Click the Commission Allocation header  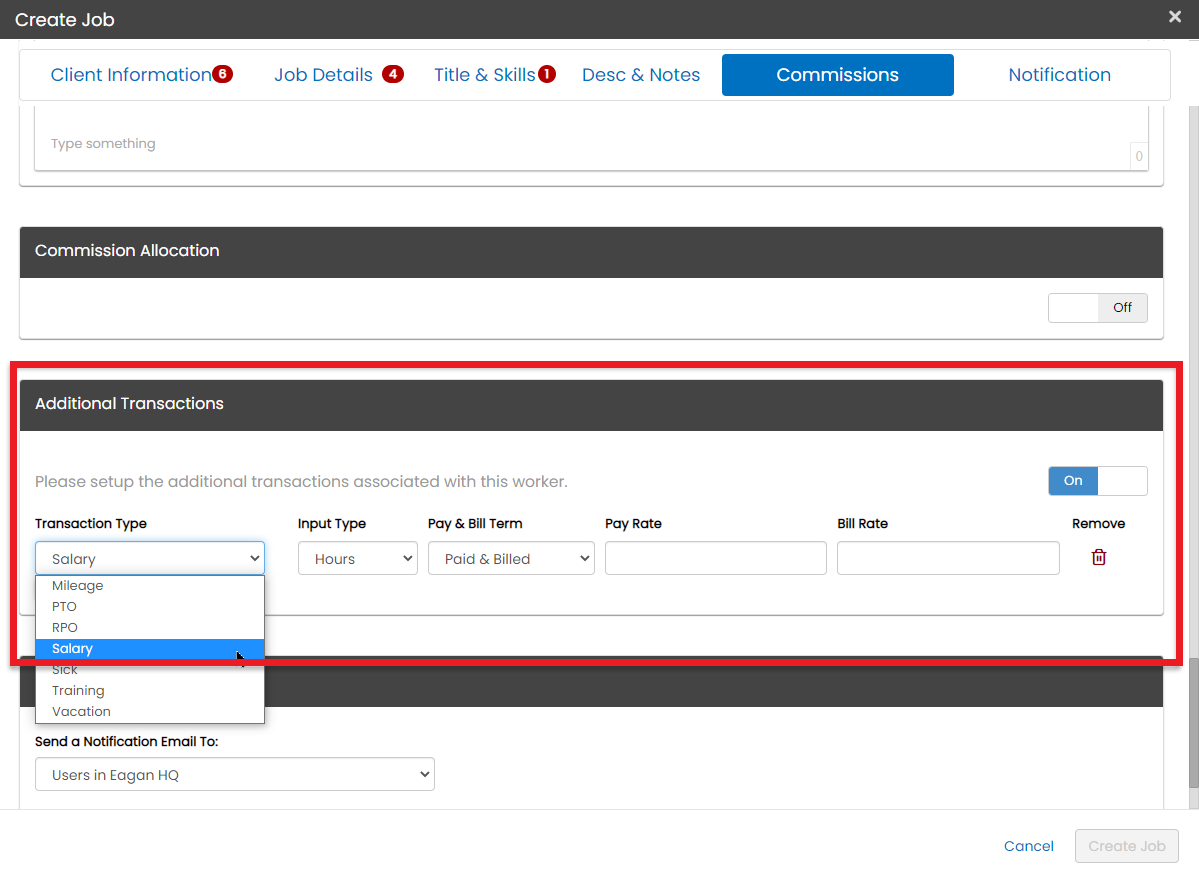tap(591, 251)
